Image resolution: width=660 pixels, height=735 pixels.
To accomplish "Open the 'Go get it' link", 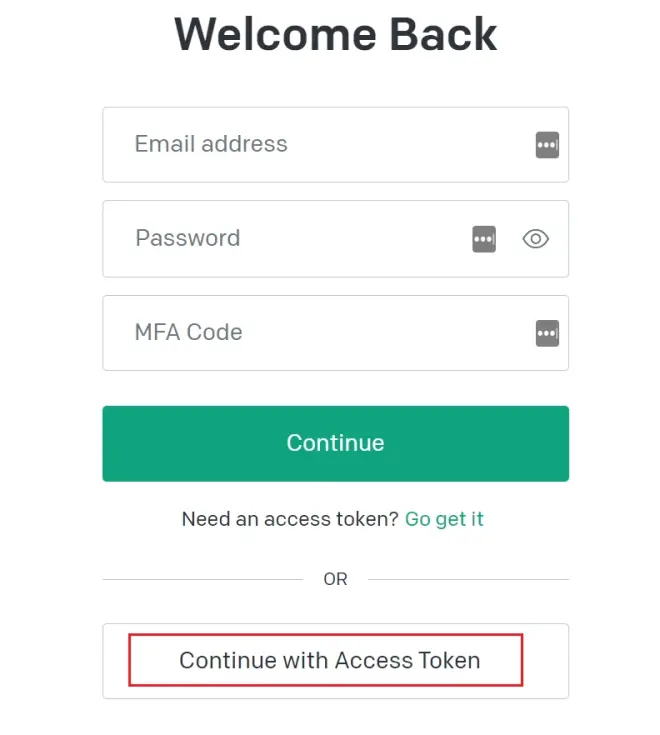I will click(444, 519).
